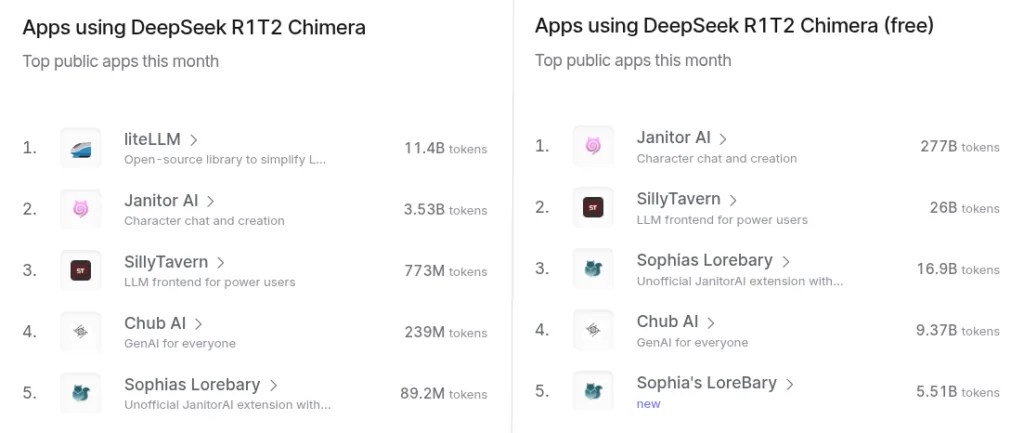The width and height of the screenshot is (1024, 433).
Task: Click '26B tokens' value
Action: [965, 208]
